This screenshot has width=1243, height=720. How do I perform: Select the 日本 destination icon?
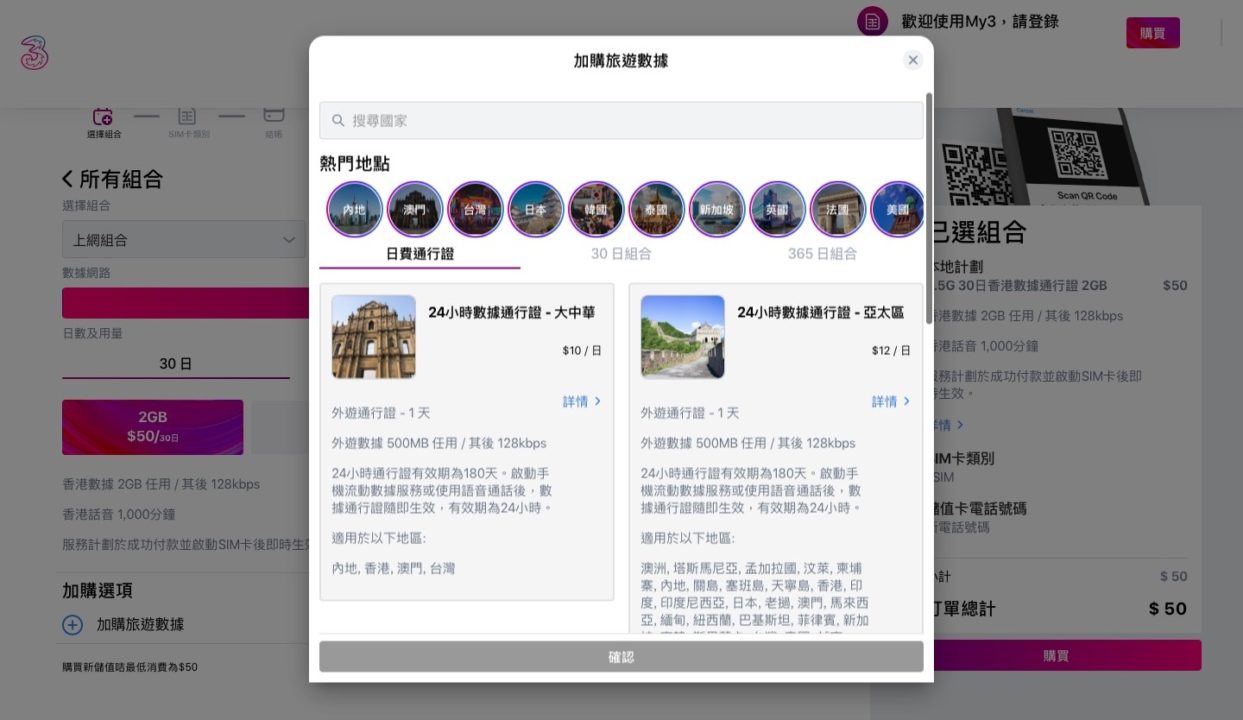[x=535, y=210]
